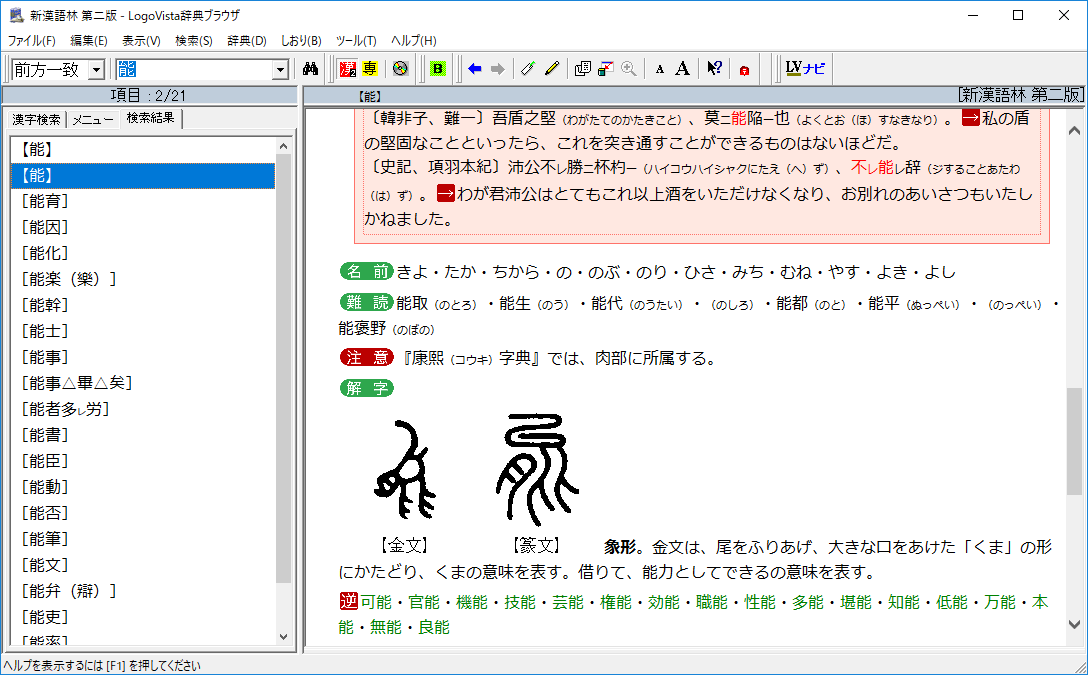
Task: Follow the 可能 reverse-lookup link
Action: point(376,602)
